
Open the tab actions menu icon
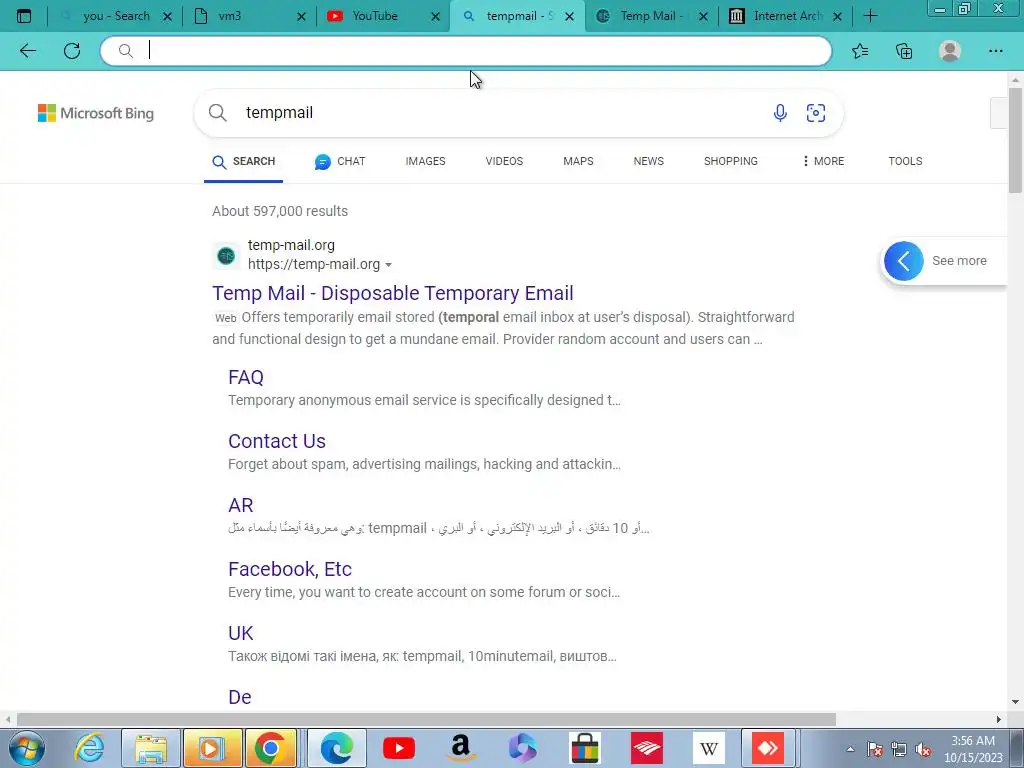[x=24, y=16]
